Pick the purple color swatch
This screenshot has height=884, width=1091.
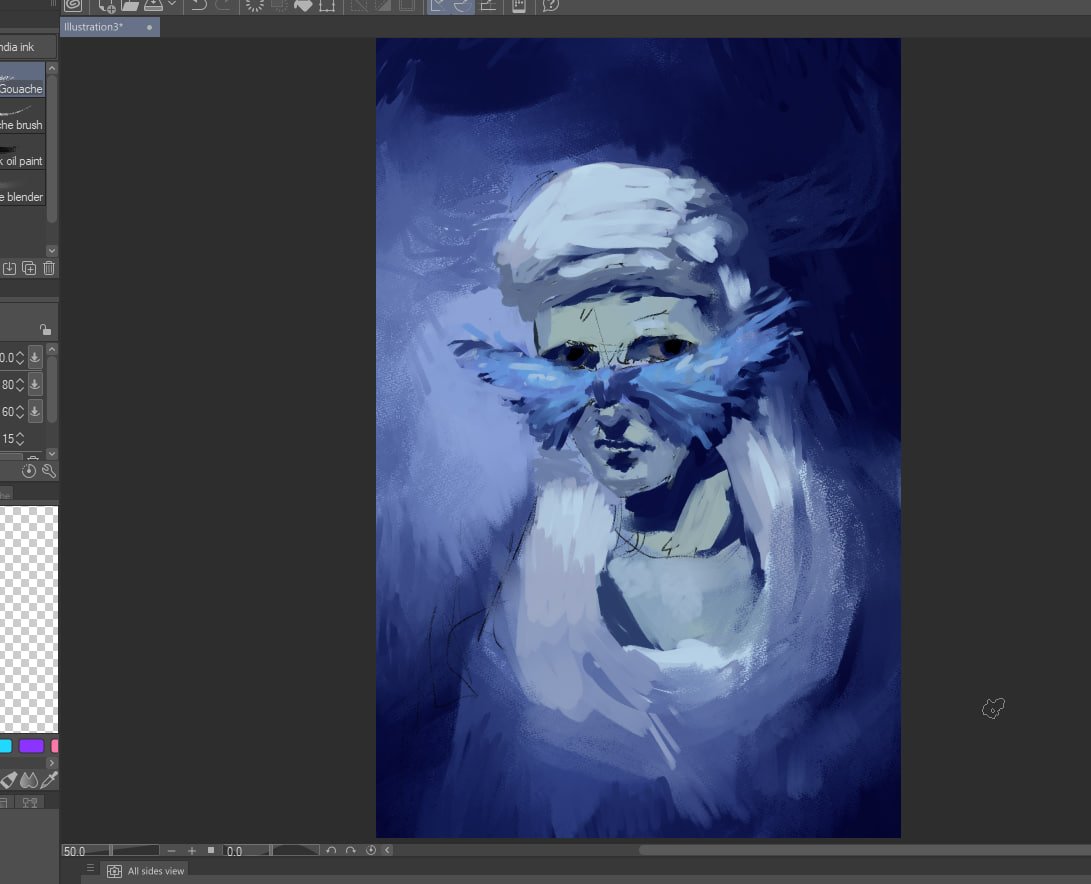(31, 746)
